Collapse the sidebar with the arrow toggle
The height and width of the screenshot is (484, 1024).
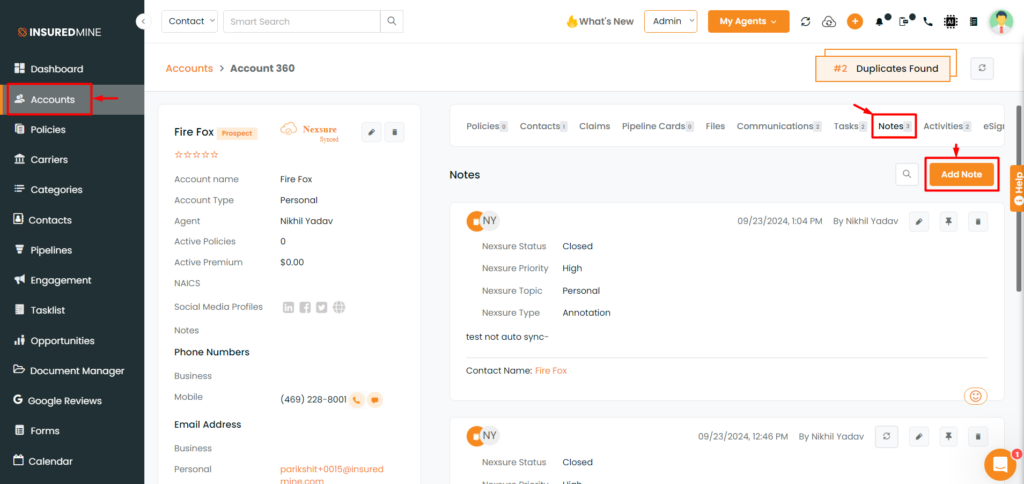(x=143, y=21)
